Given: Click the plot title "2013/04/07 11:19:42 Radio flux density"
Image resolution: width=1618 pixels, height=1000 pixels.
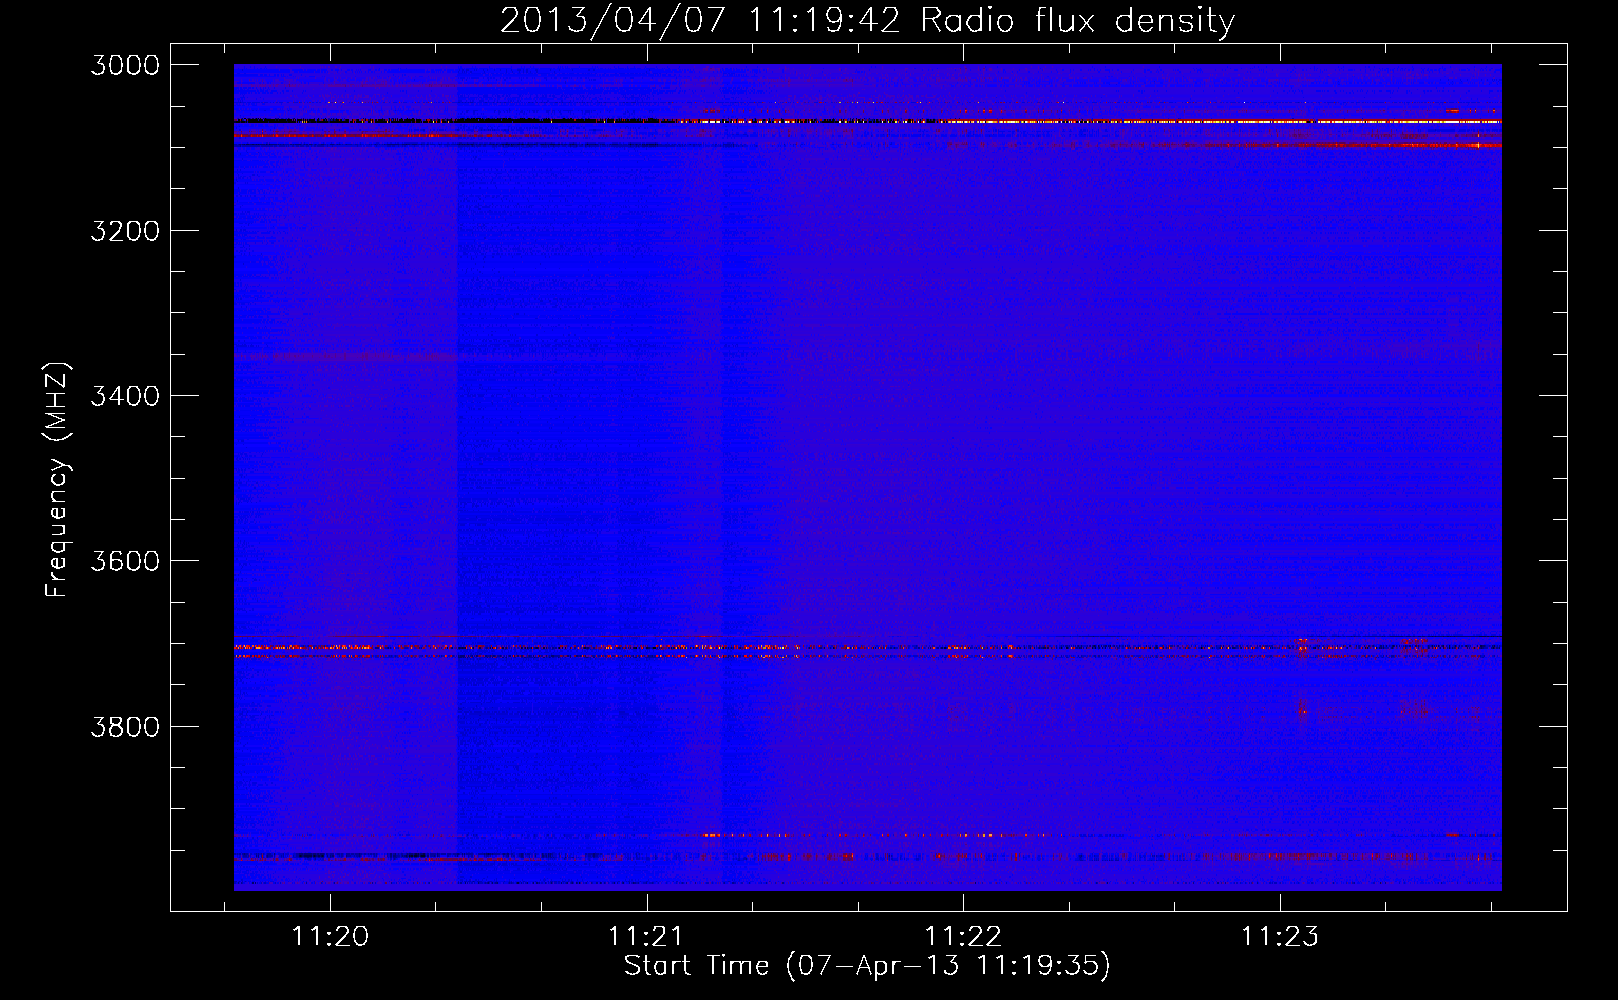Looking at the screenshot, I should pyautogui.click(x=867, y=20).
